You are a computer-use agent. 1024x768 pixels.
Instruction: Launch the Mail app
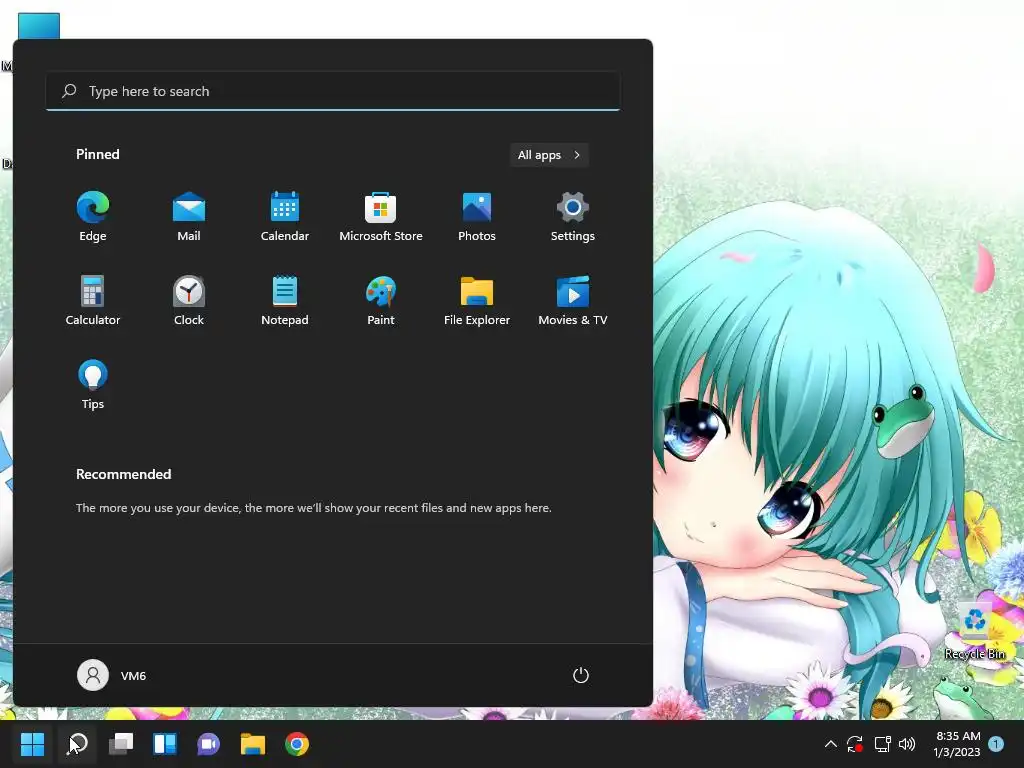pyautogui.click(x=189, y=217)
